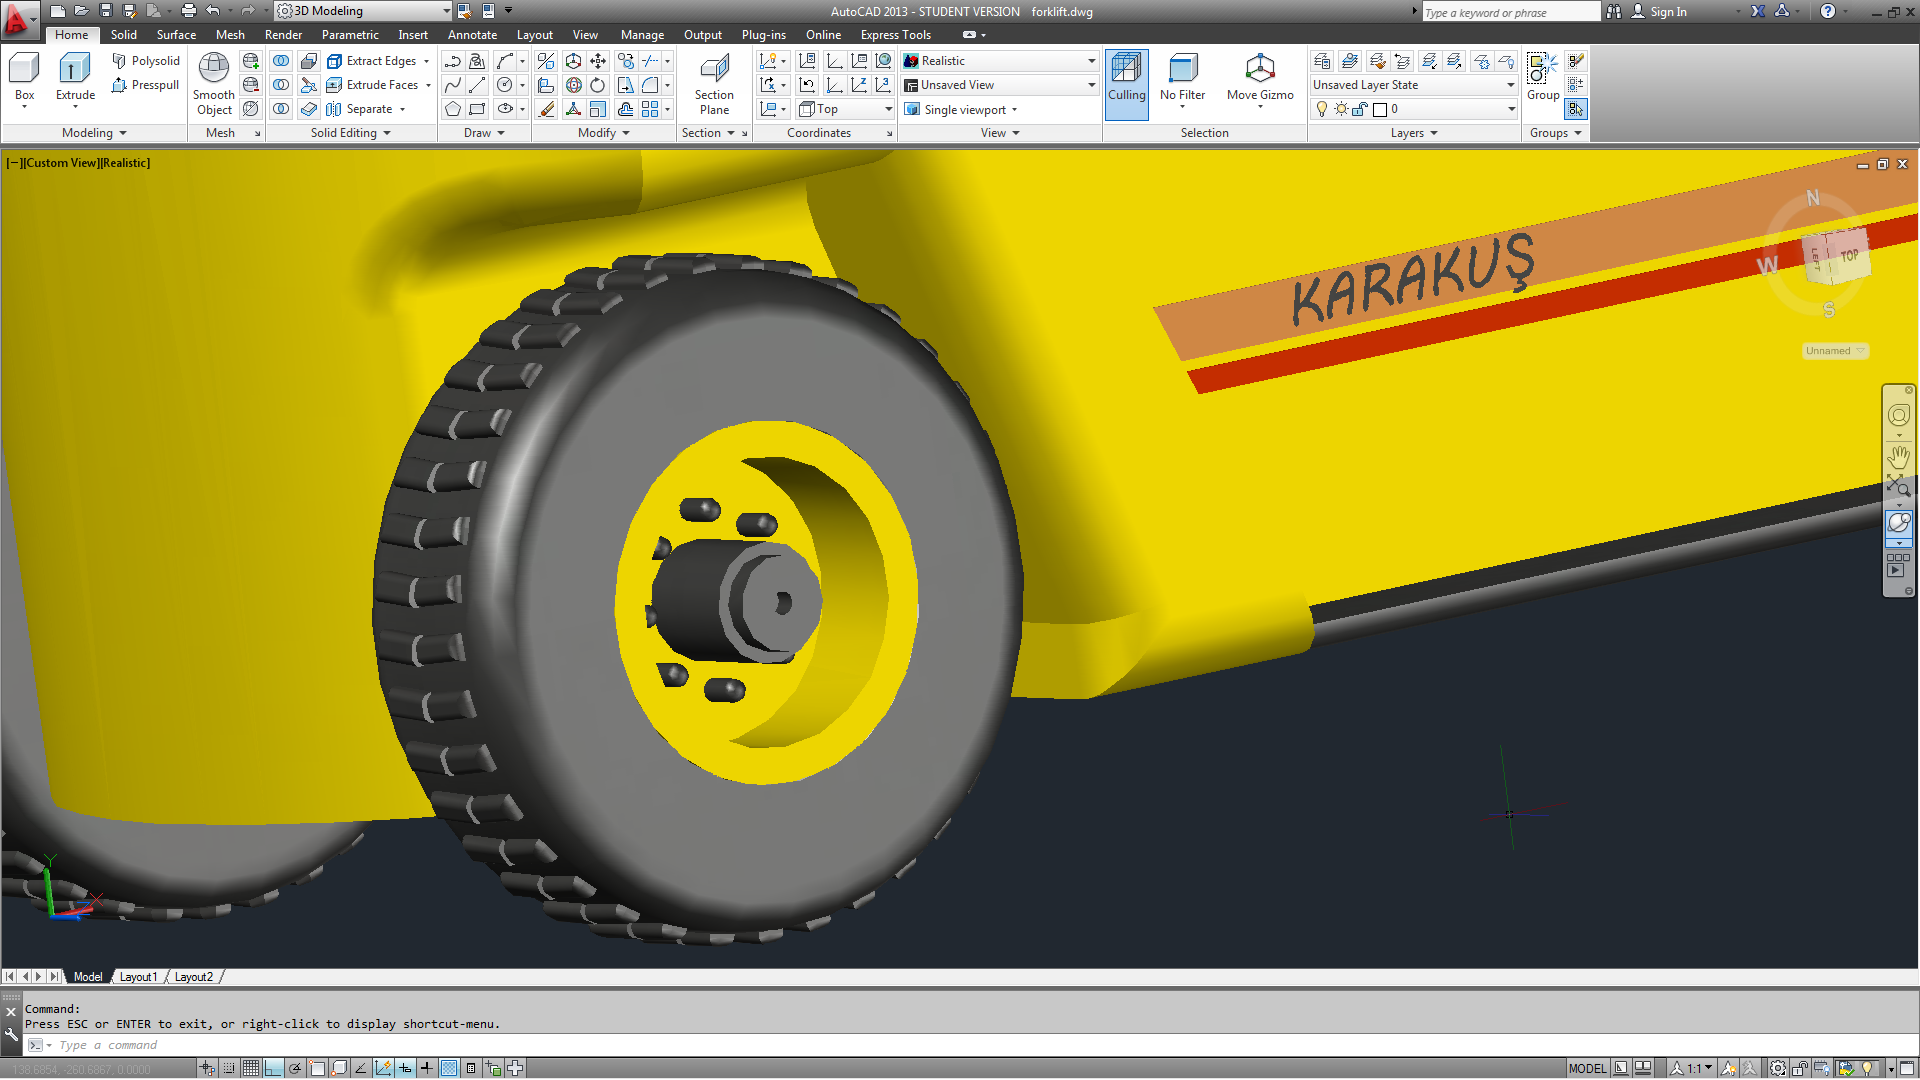1920x1080 pixels.
Task: Open the Single viewport dropdown
Action: click(x=961, y=109)
